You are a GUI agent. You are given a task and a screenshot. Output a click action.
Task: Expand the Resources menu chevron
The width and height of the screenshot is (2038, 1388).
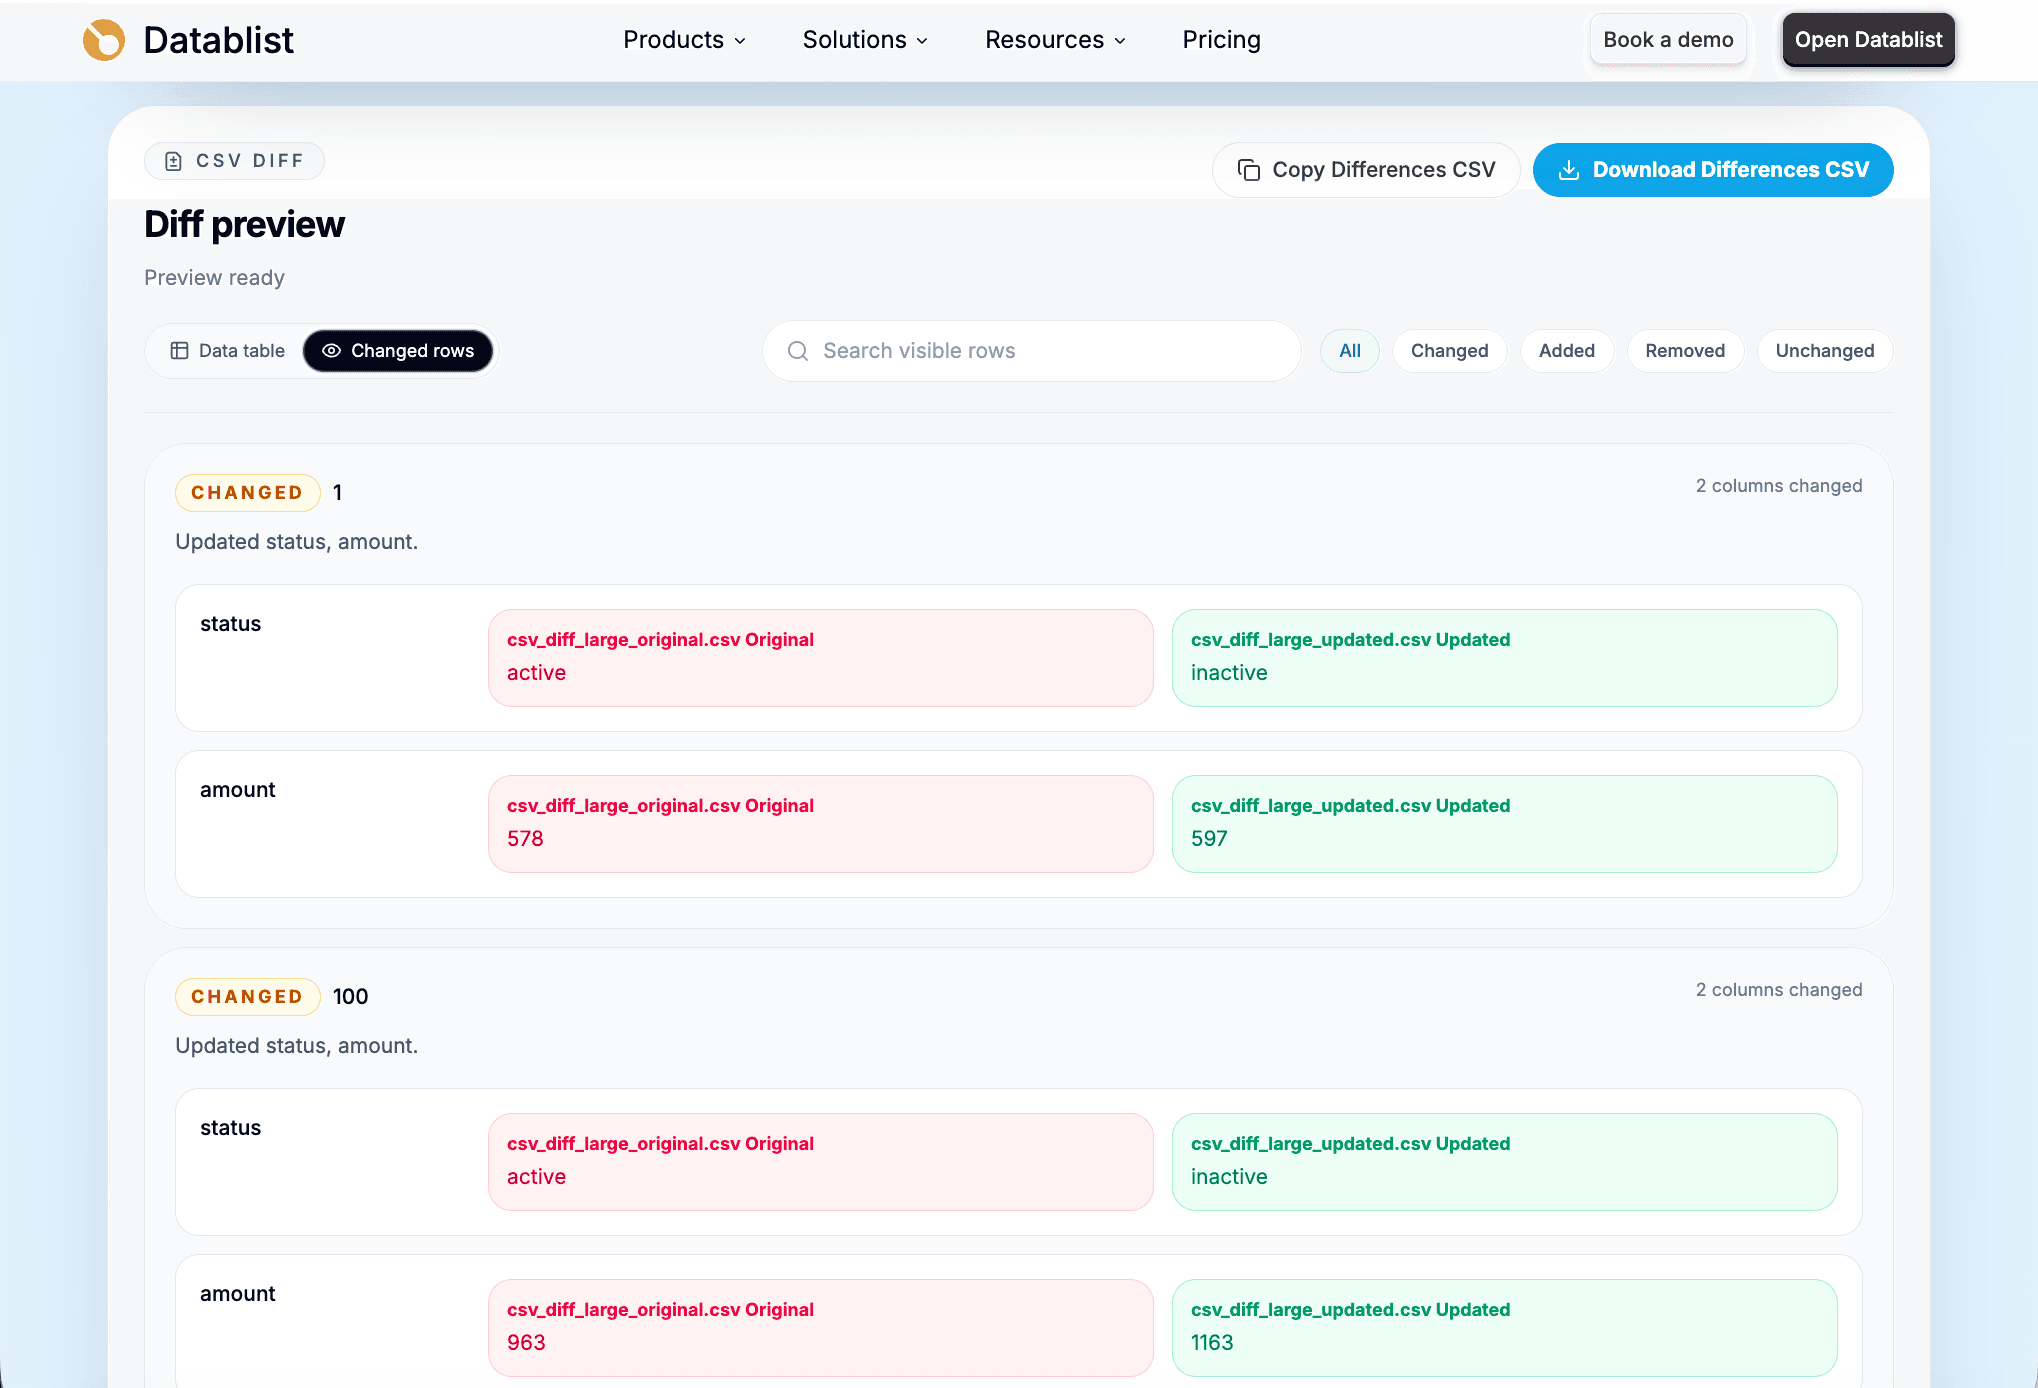(1120, 41)
